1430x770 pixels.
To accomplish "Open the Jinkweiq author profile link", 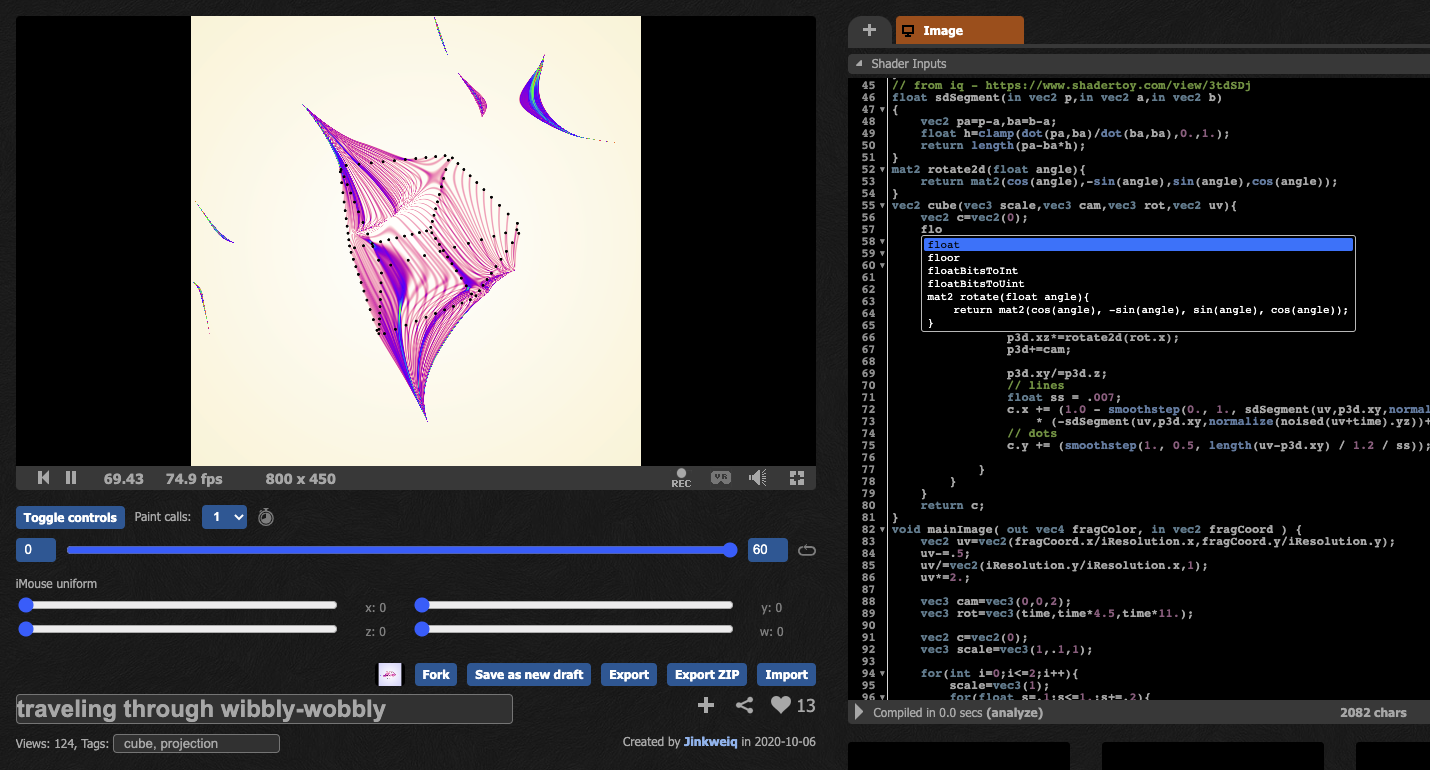I will click(x=710, y=742).
